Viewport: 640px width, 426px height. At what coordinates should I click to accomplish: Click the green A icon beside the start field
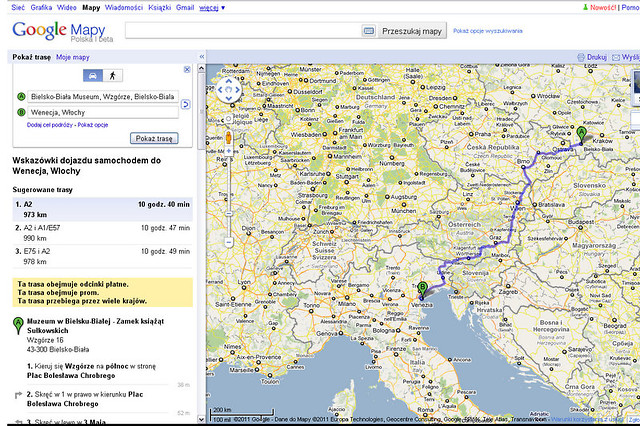click(21, 97)
